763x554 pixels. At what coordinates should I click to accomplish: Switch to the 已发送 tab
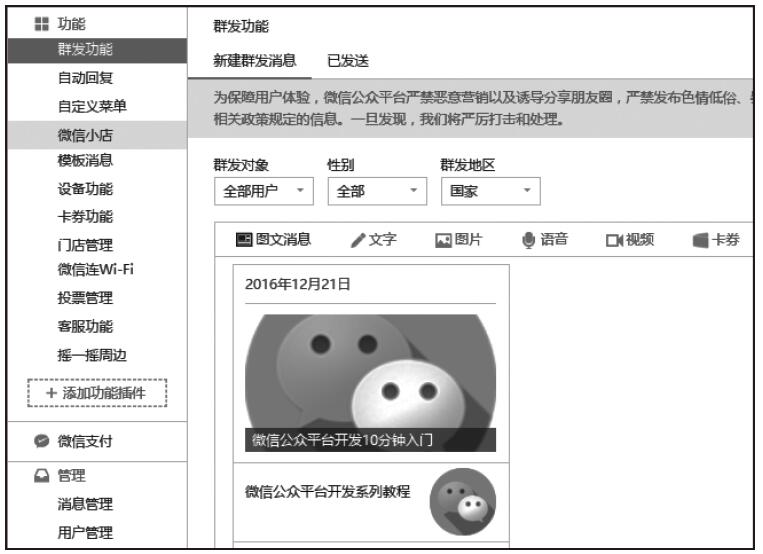[348, 61]
